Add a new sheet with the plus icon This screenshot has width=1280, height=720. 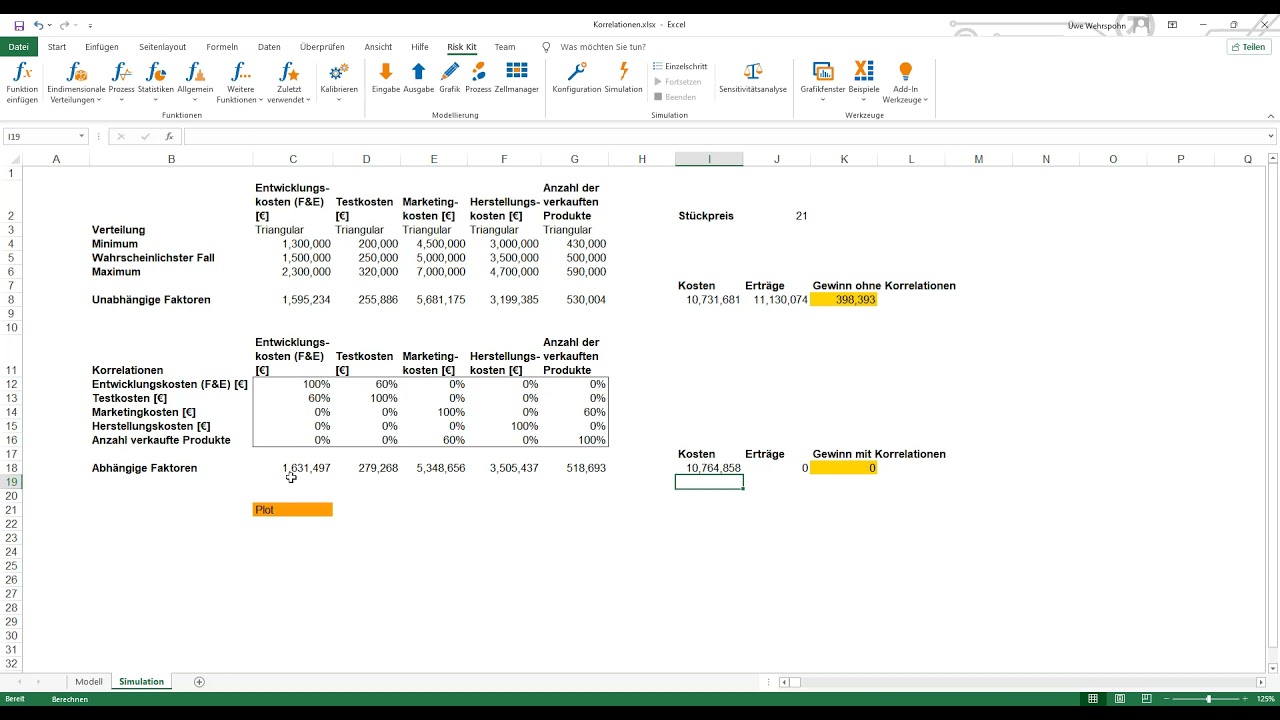pos(199,682)
